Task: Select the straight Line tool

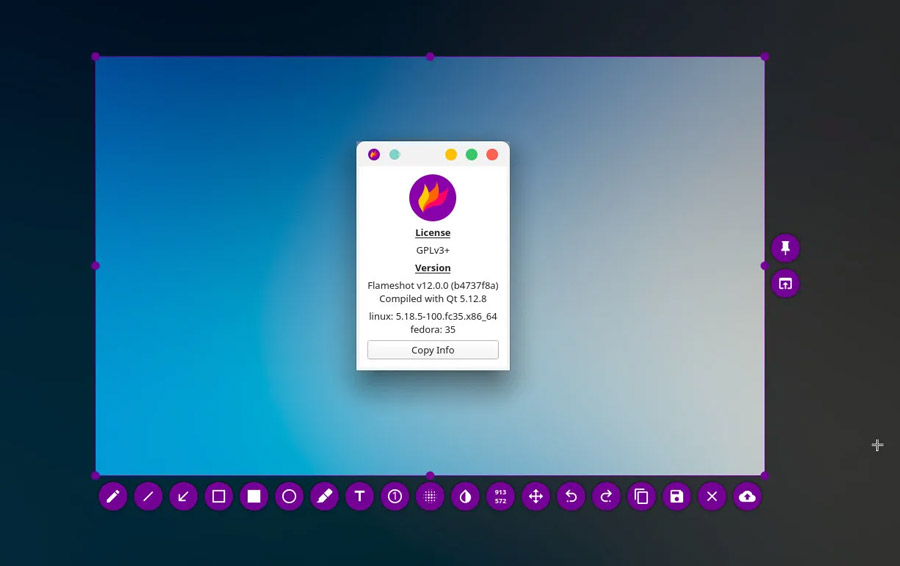Action: tap(148, 496)
